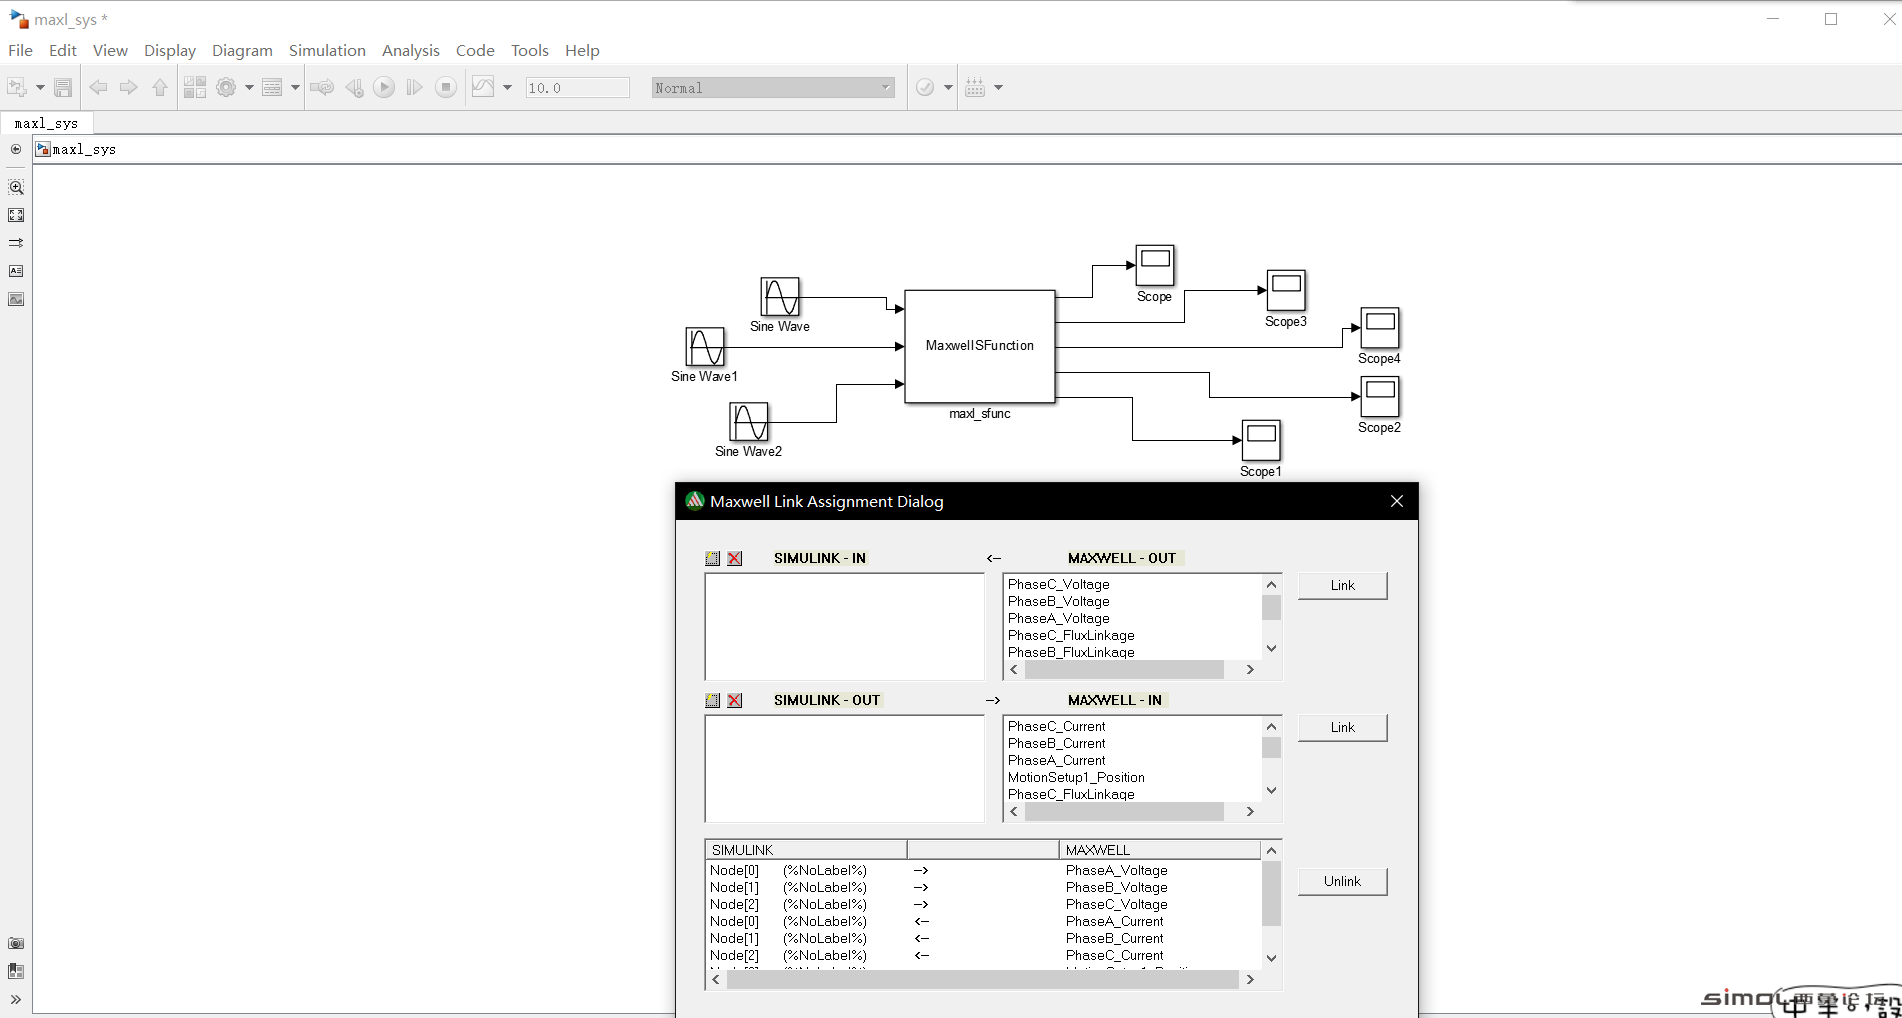Click the MAXWELL - IN list scroll-right arrow

[x=1250, y=811]
